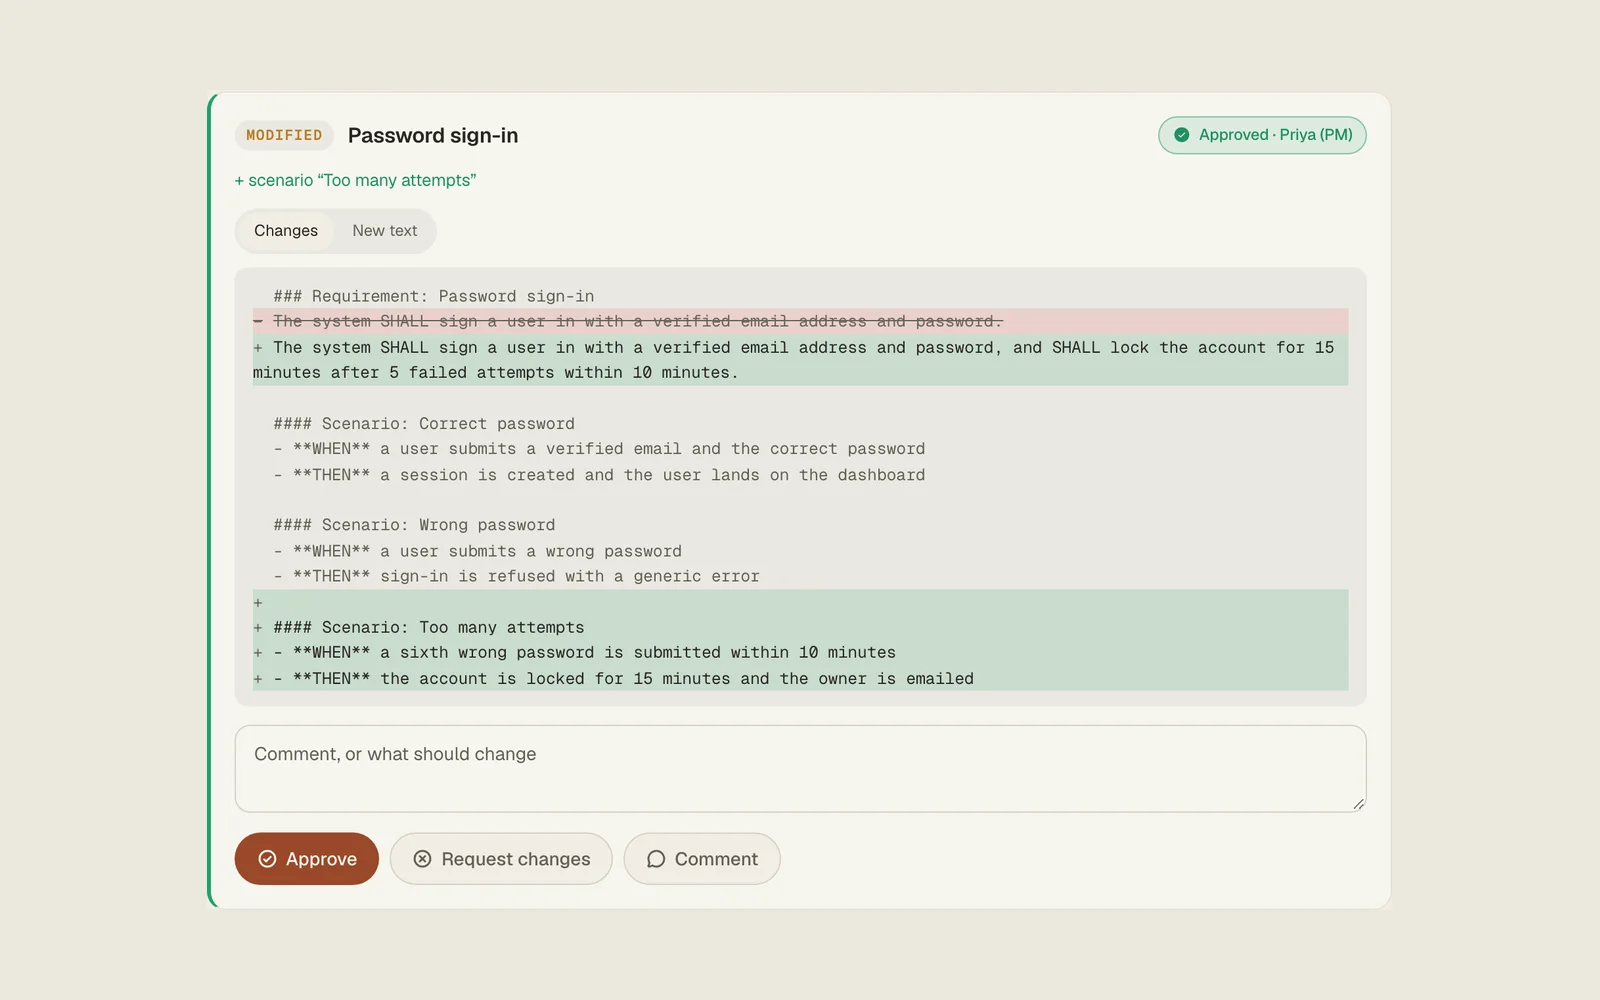
Task: Click the speech bubble icon on Comment
Action: coord(656,859)
